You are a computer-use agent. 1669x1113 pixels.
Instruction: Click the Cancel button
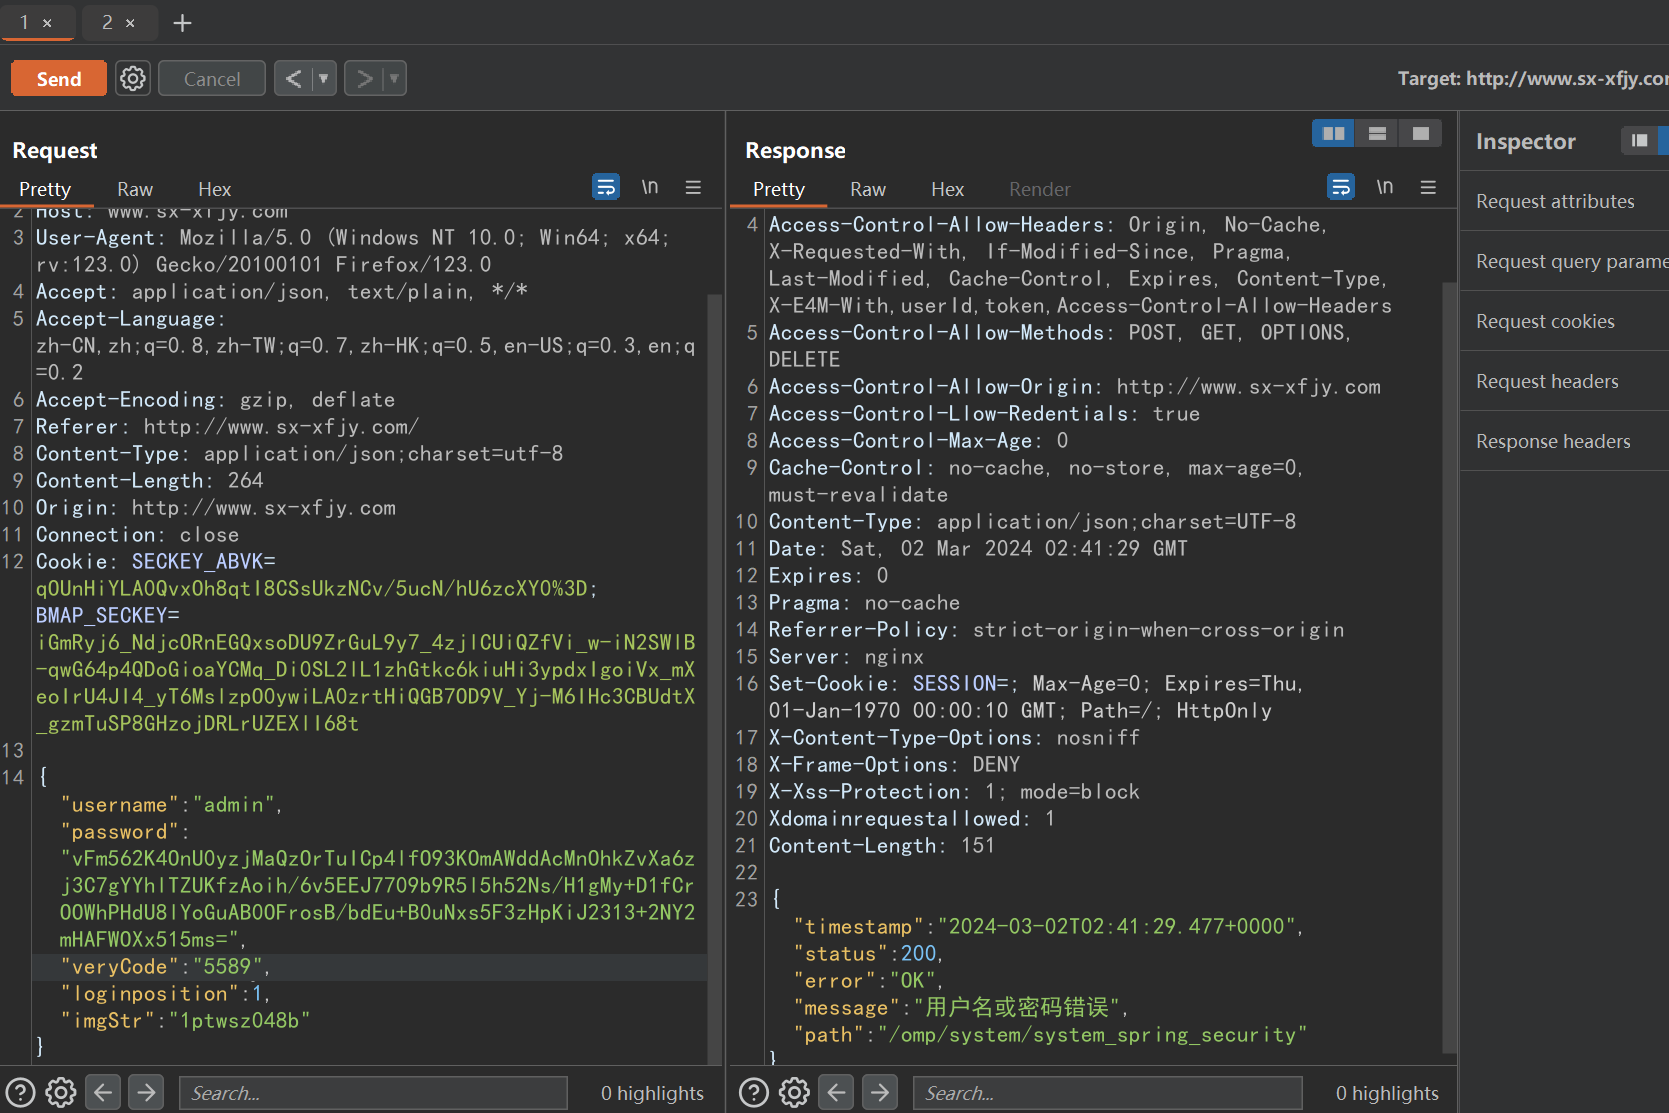point(212,79)
